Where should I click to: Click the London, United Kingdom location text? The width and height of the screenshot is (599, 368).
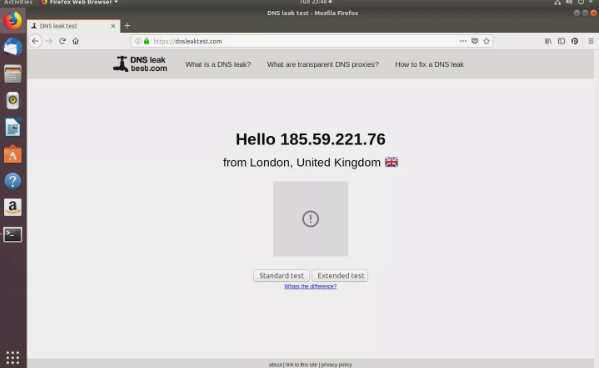click(315, 162)
